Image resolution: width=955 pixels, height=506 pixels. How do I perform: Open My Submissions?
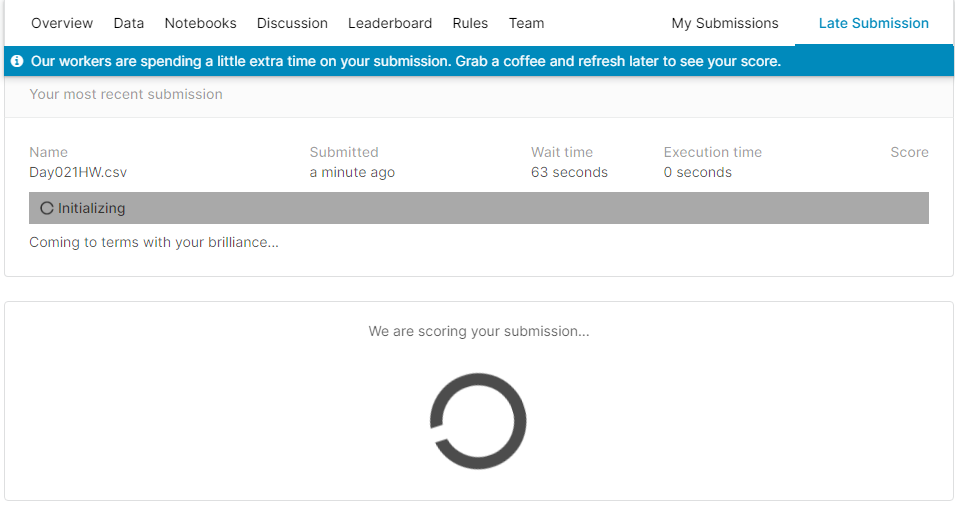[x=725, y=23]
